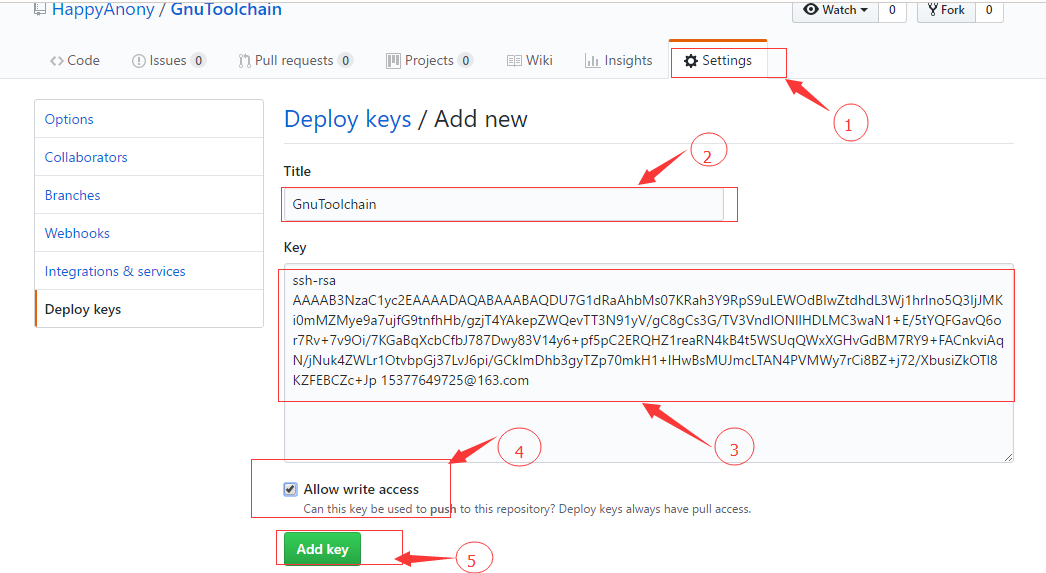
Task: Select Collaborators in the settings sidebar
Action: 149,157
